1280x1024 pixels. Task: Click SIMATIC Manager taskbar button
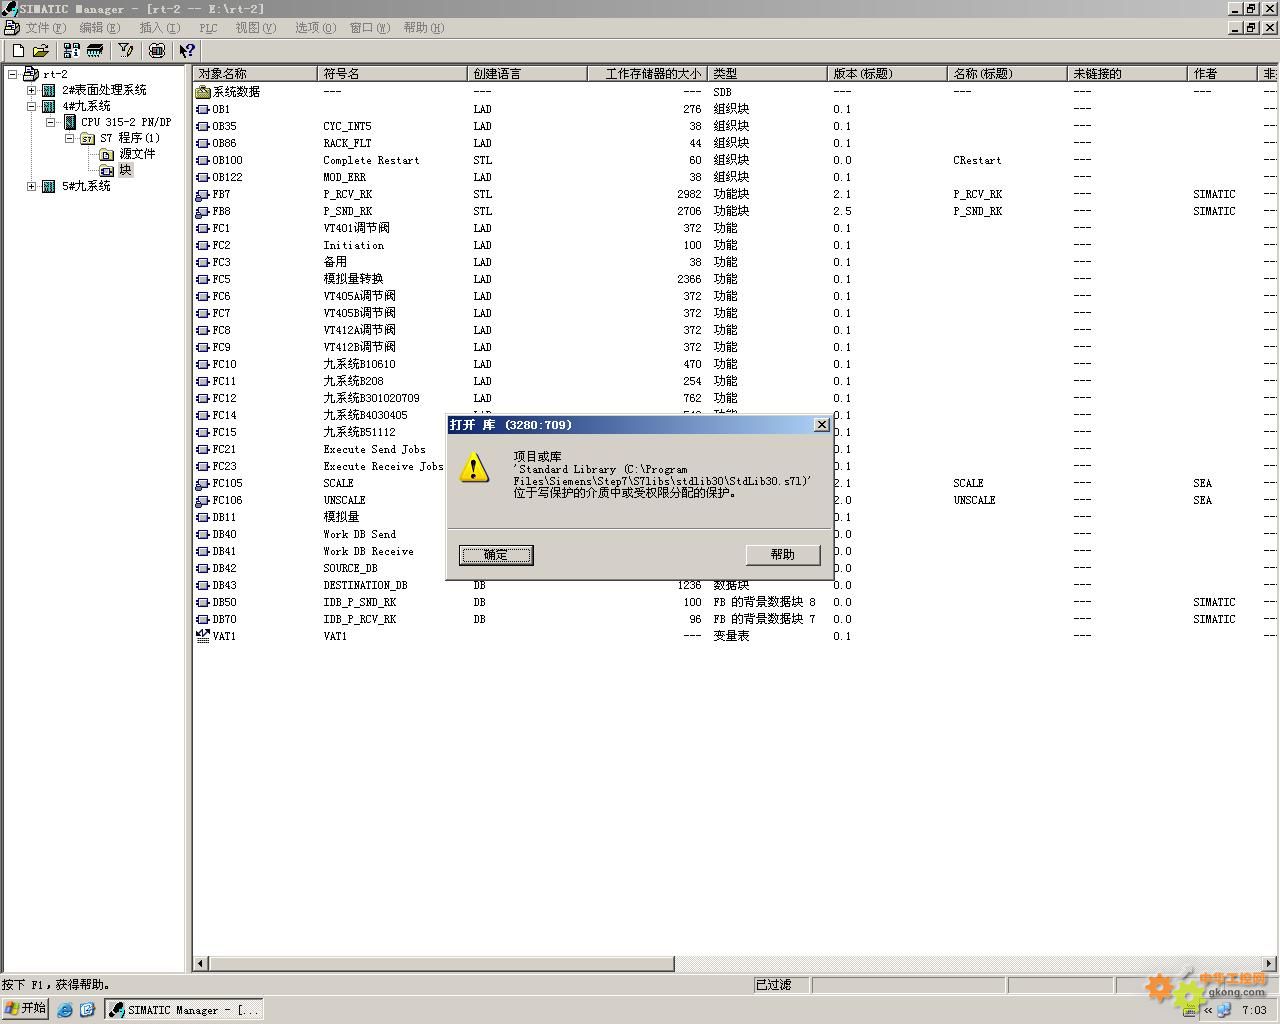pos(184,1010)
